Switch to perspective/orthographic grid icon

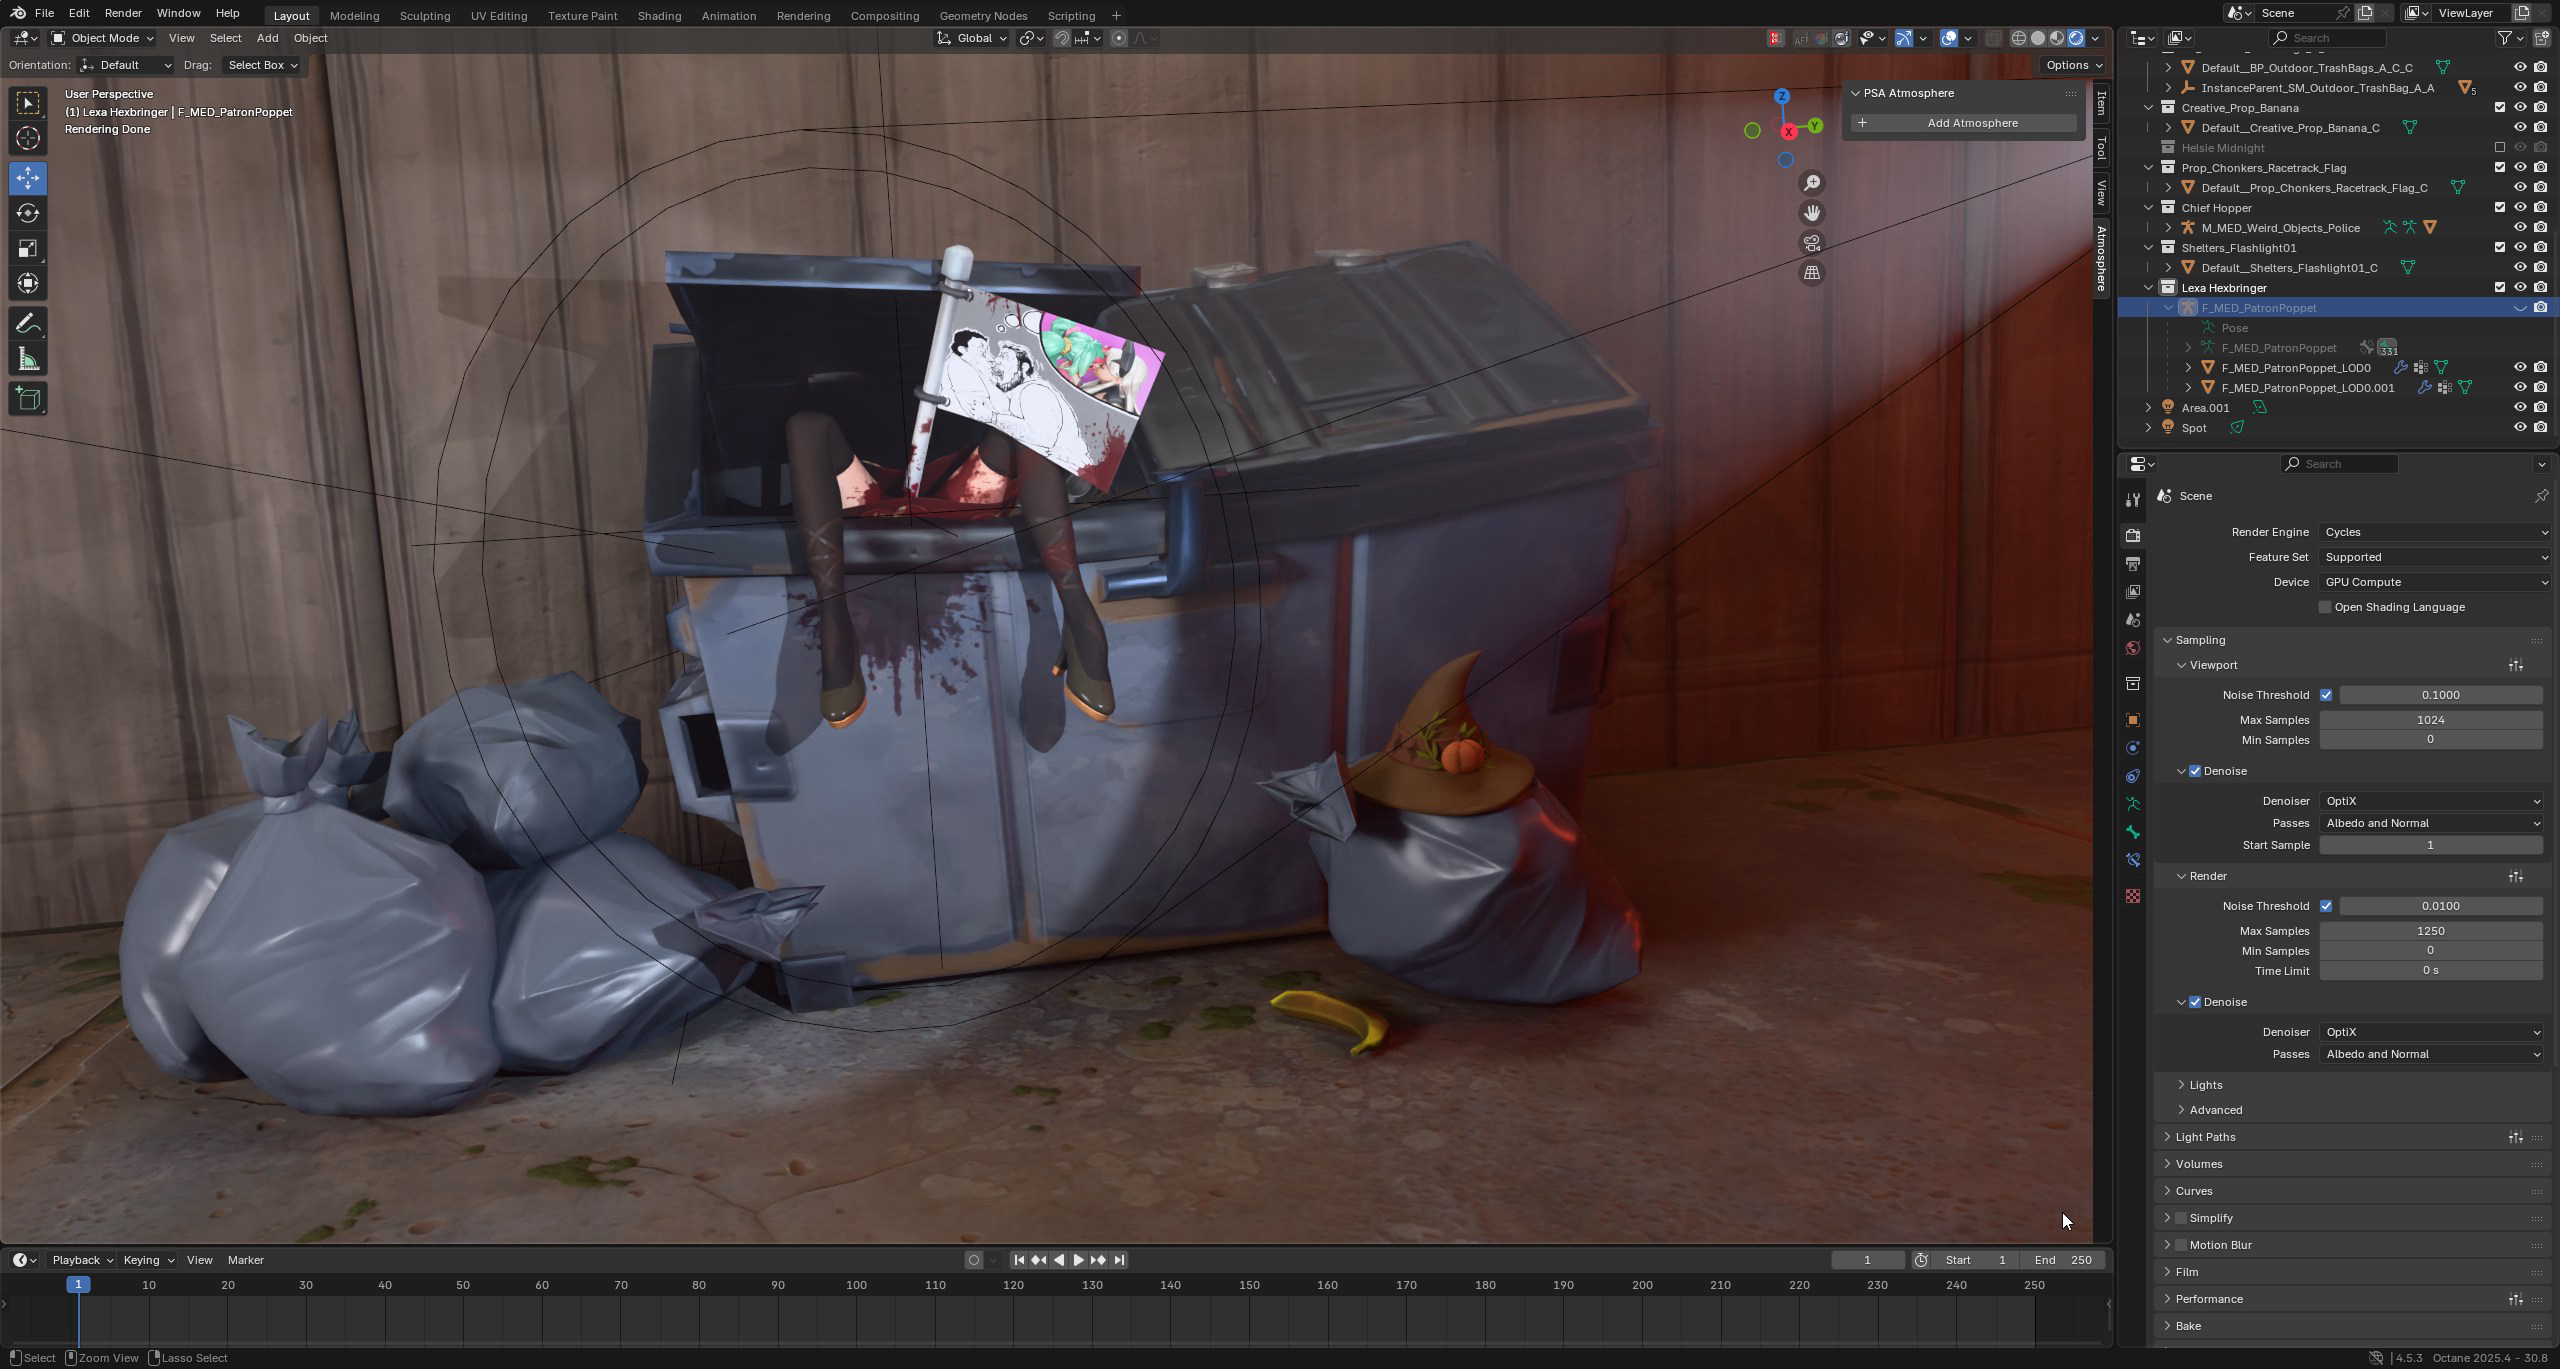point(1811,273)
